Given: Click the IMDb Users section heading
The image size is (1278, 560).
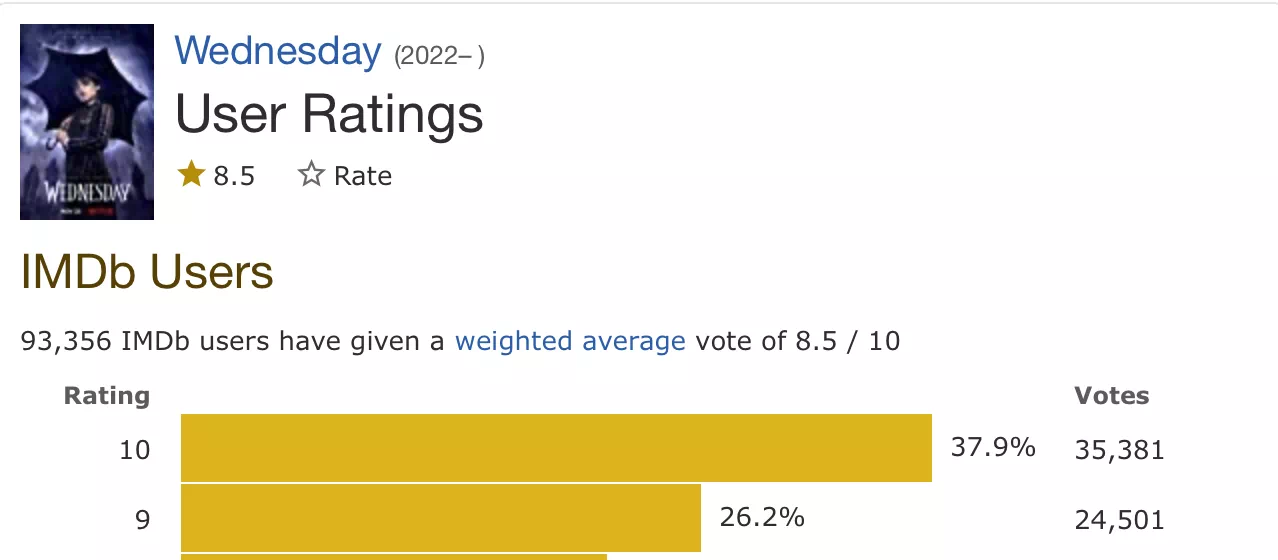Looking at the screenshot, I should tap(147, 272).
